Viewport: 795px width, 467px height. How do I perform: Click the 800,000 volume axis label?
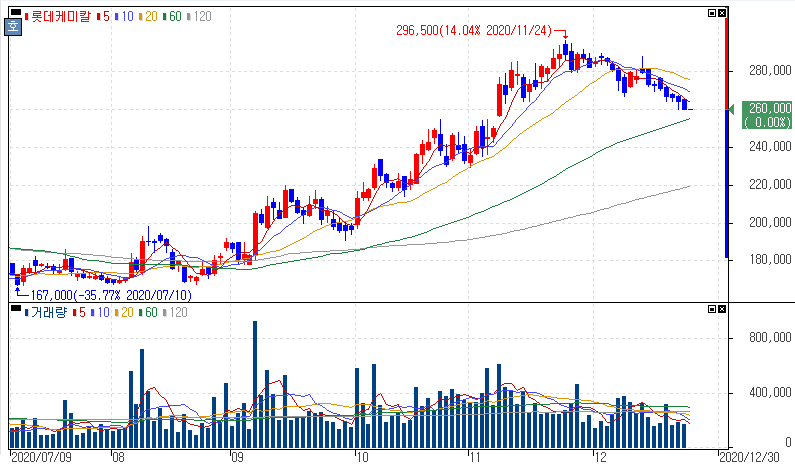pos(770,337)
